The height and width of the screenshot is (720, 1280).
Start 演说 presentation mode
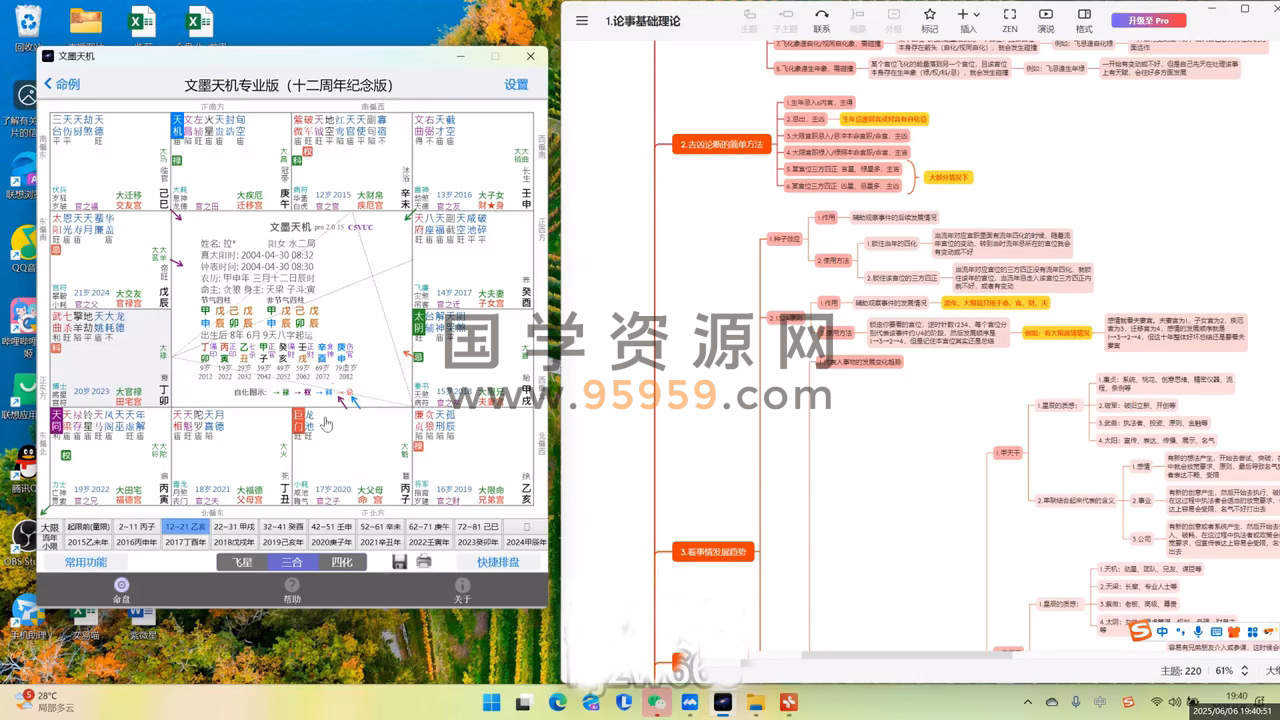1045,20
